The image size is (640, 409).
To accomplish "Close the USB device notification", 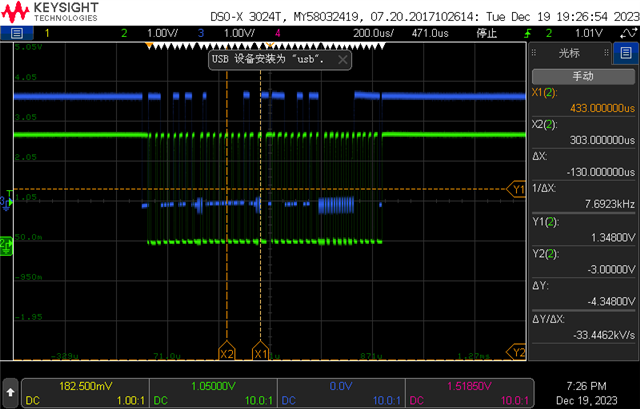I will point(343,60).
